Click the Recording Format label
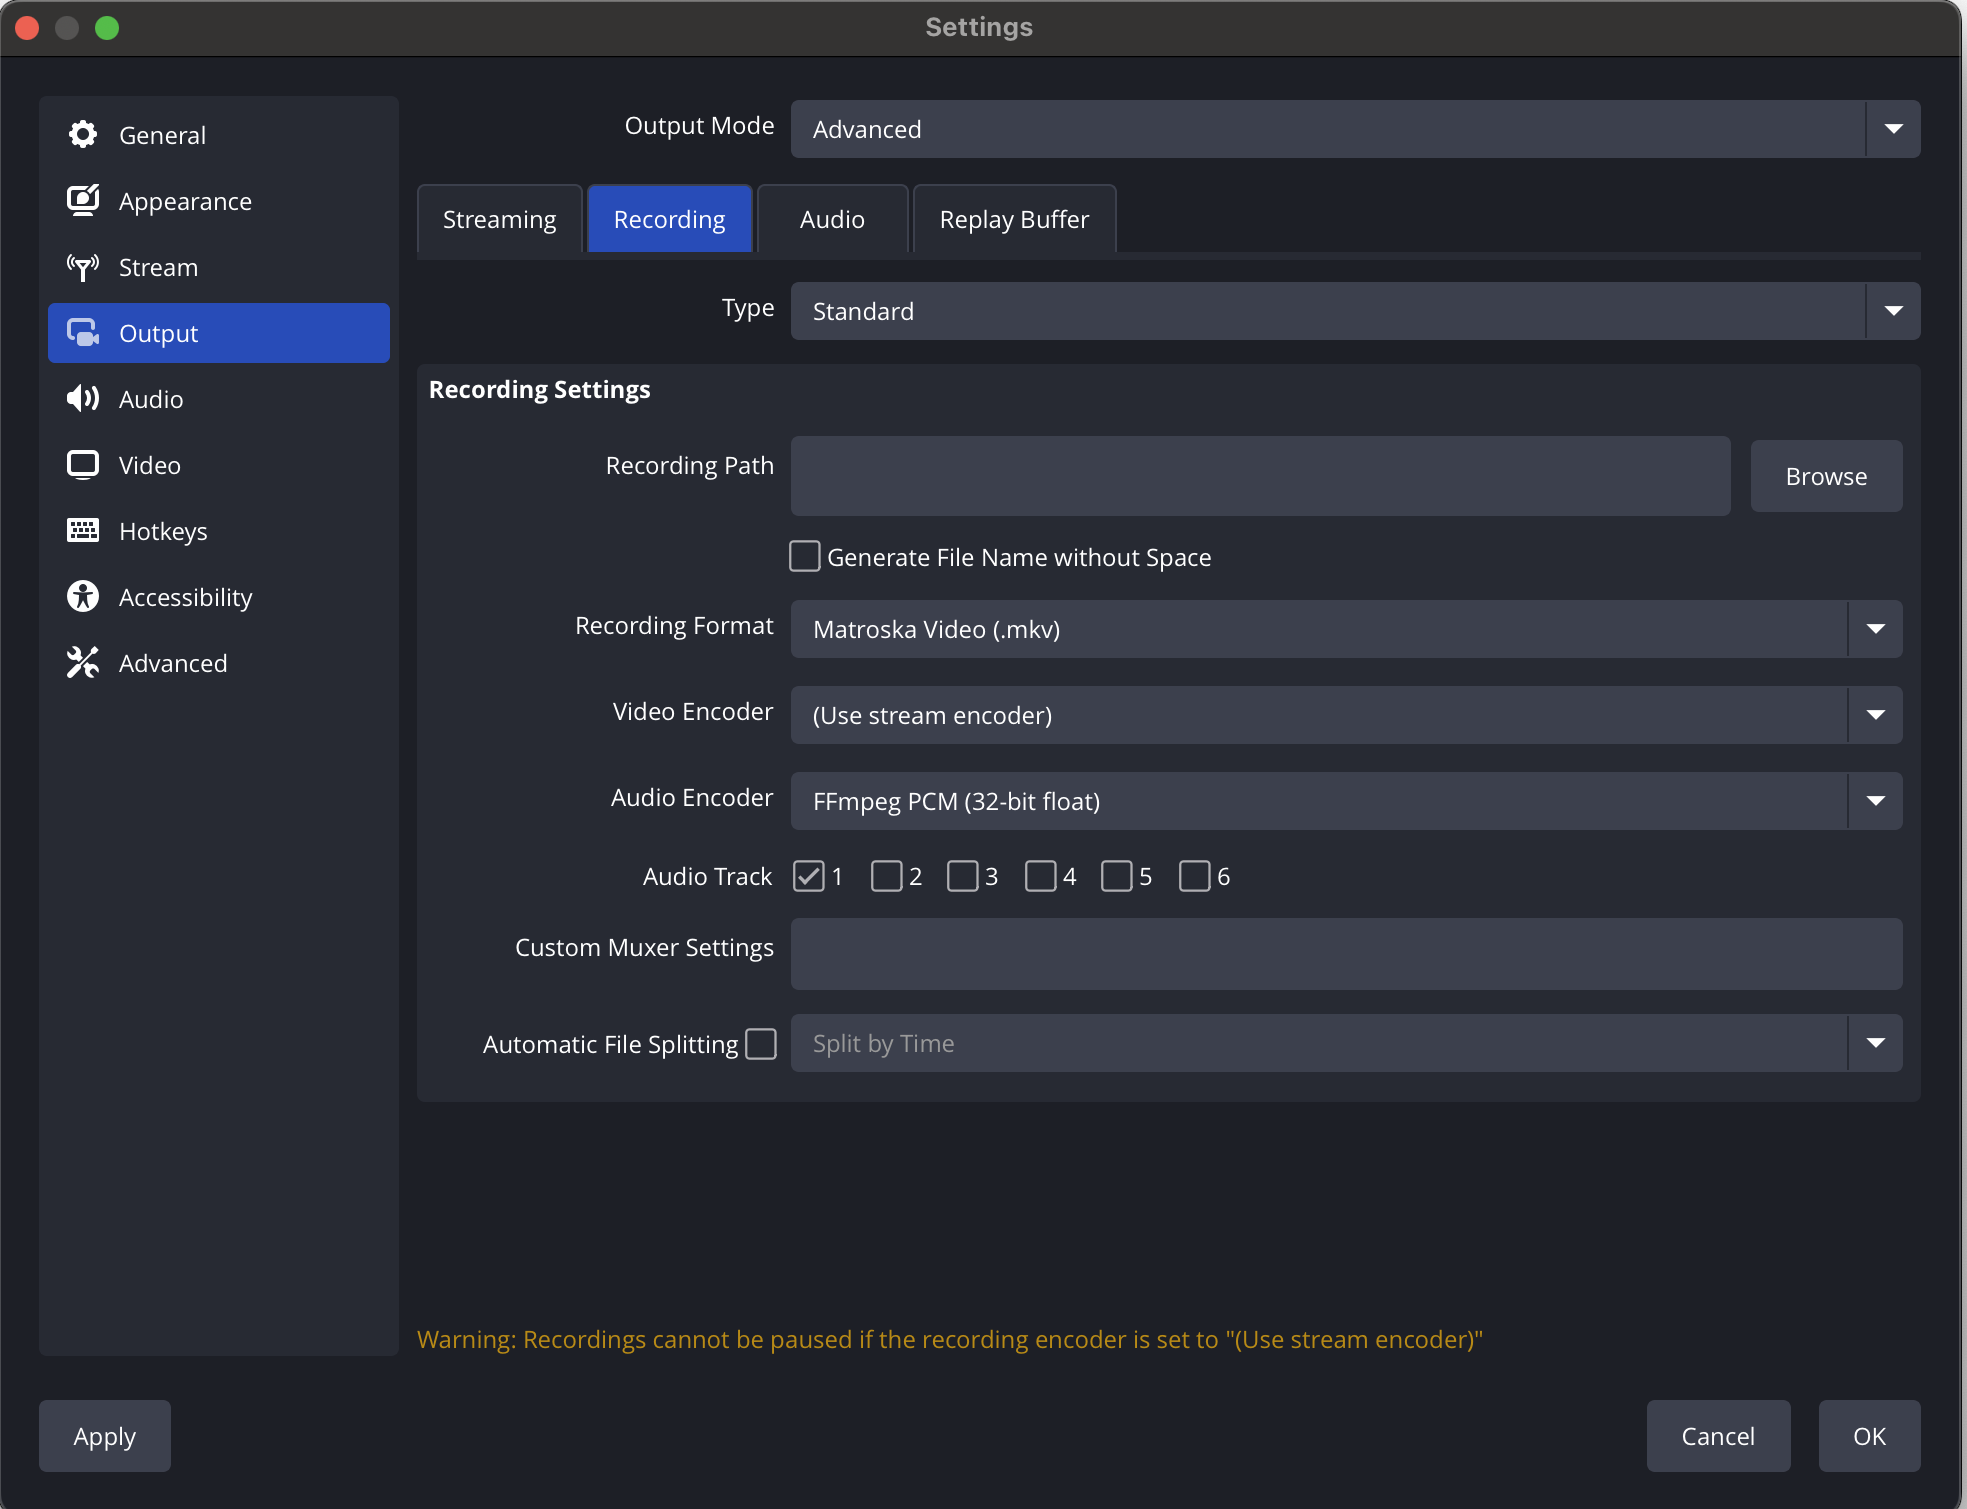 674,626
